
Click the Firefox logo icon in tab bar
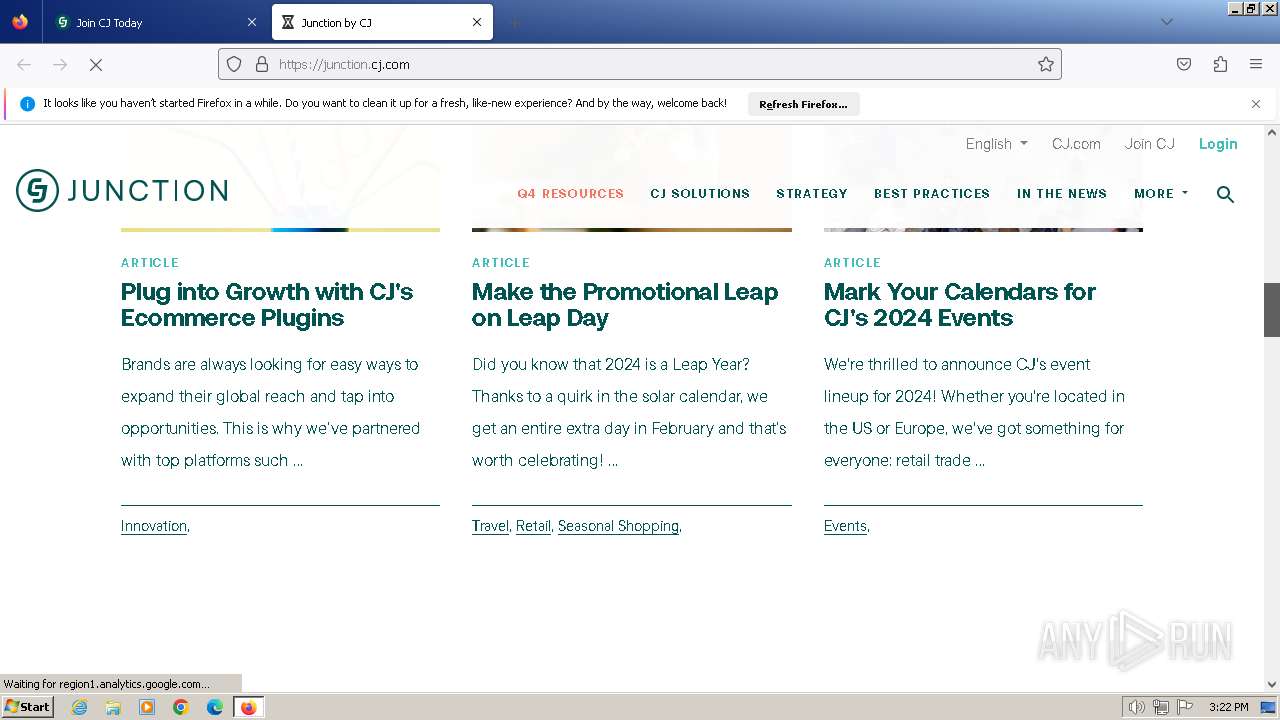pyautogui.click(x=20, y=21)
